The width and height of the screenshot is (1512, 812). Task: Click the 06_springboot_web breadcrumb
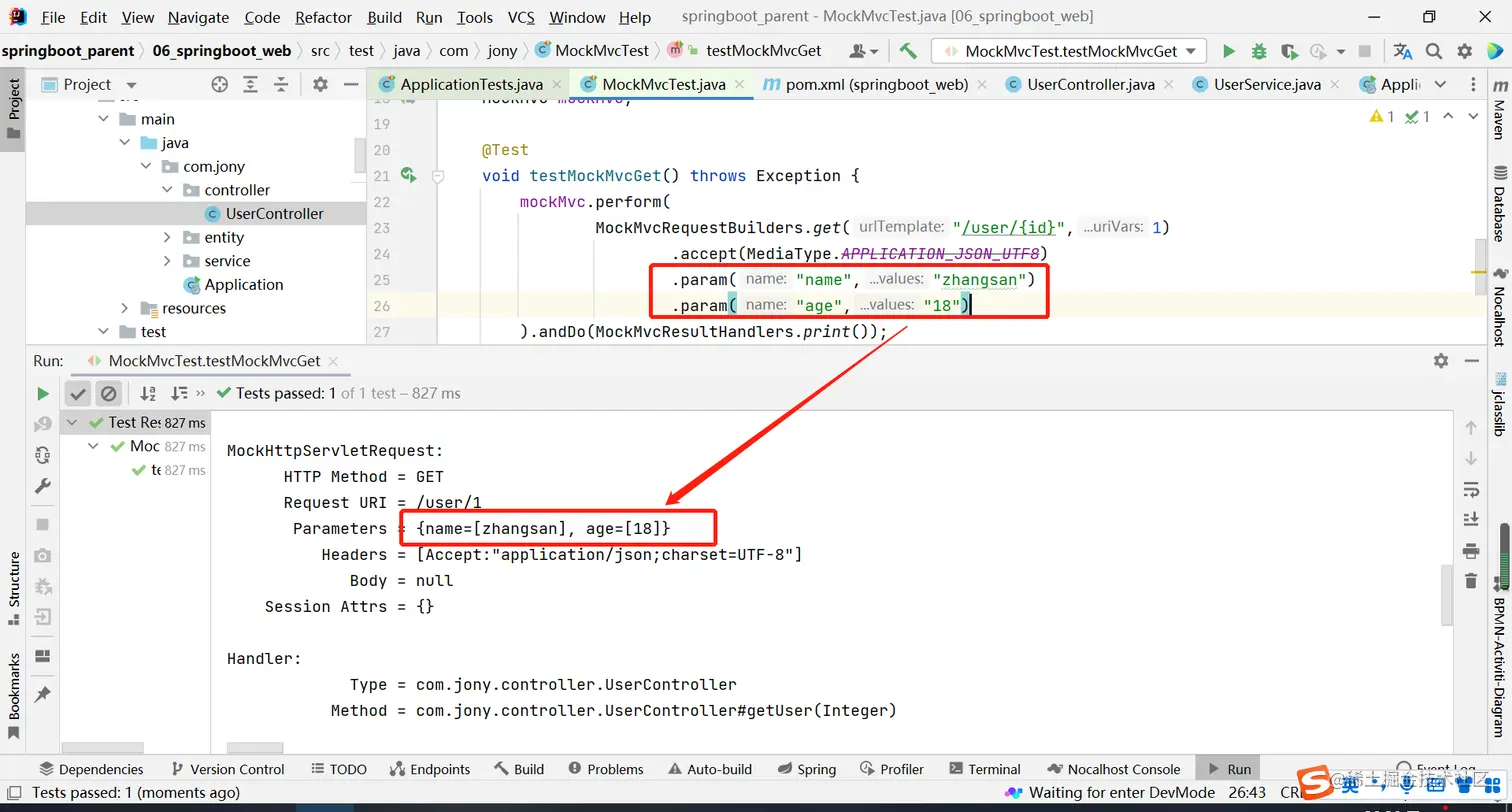point(222,51)
